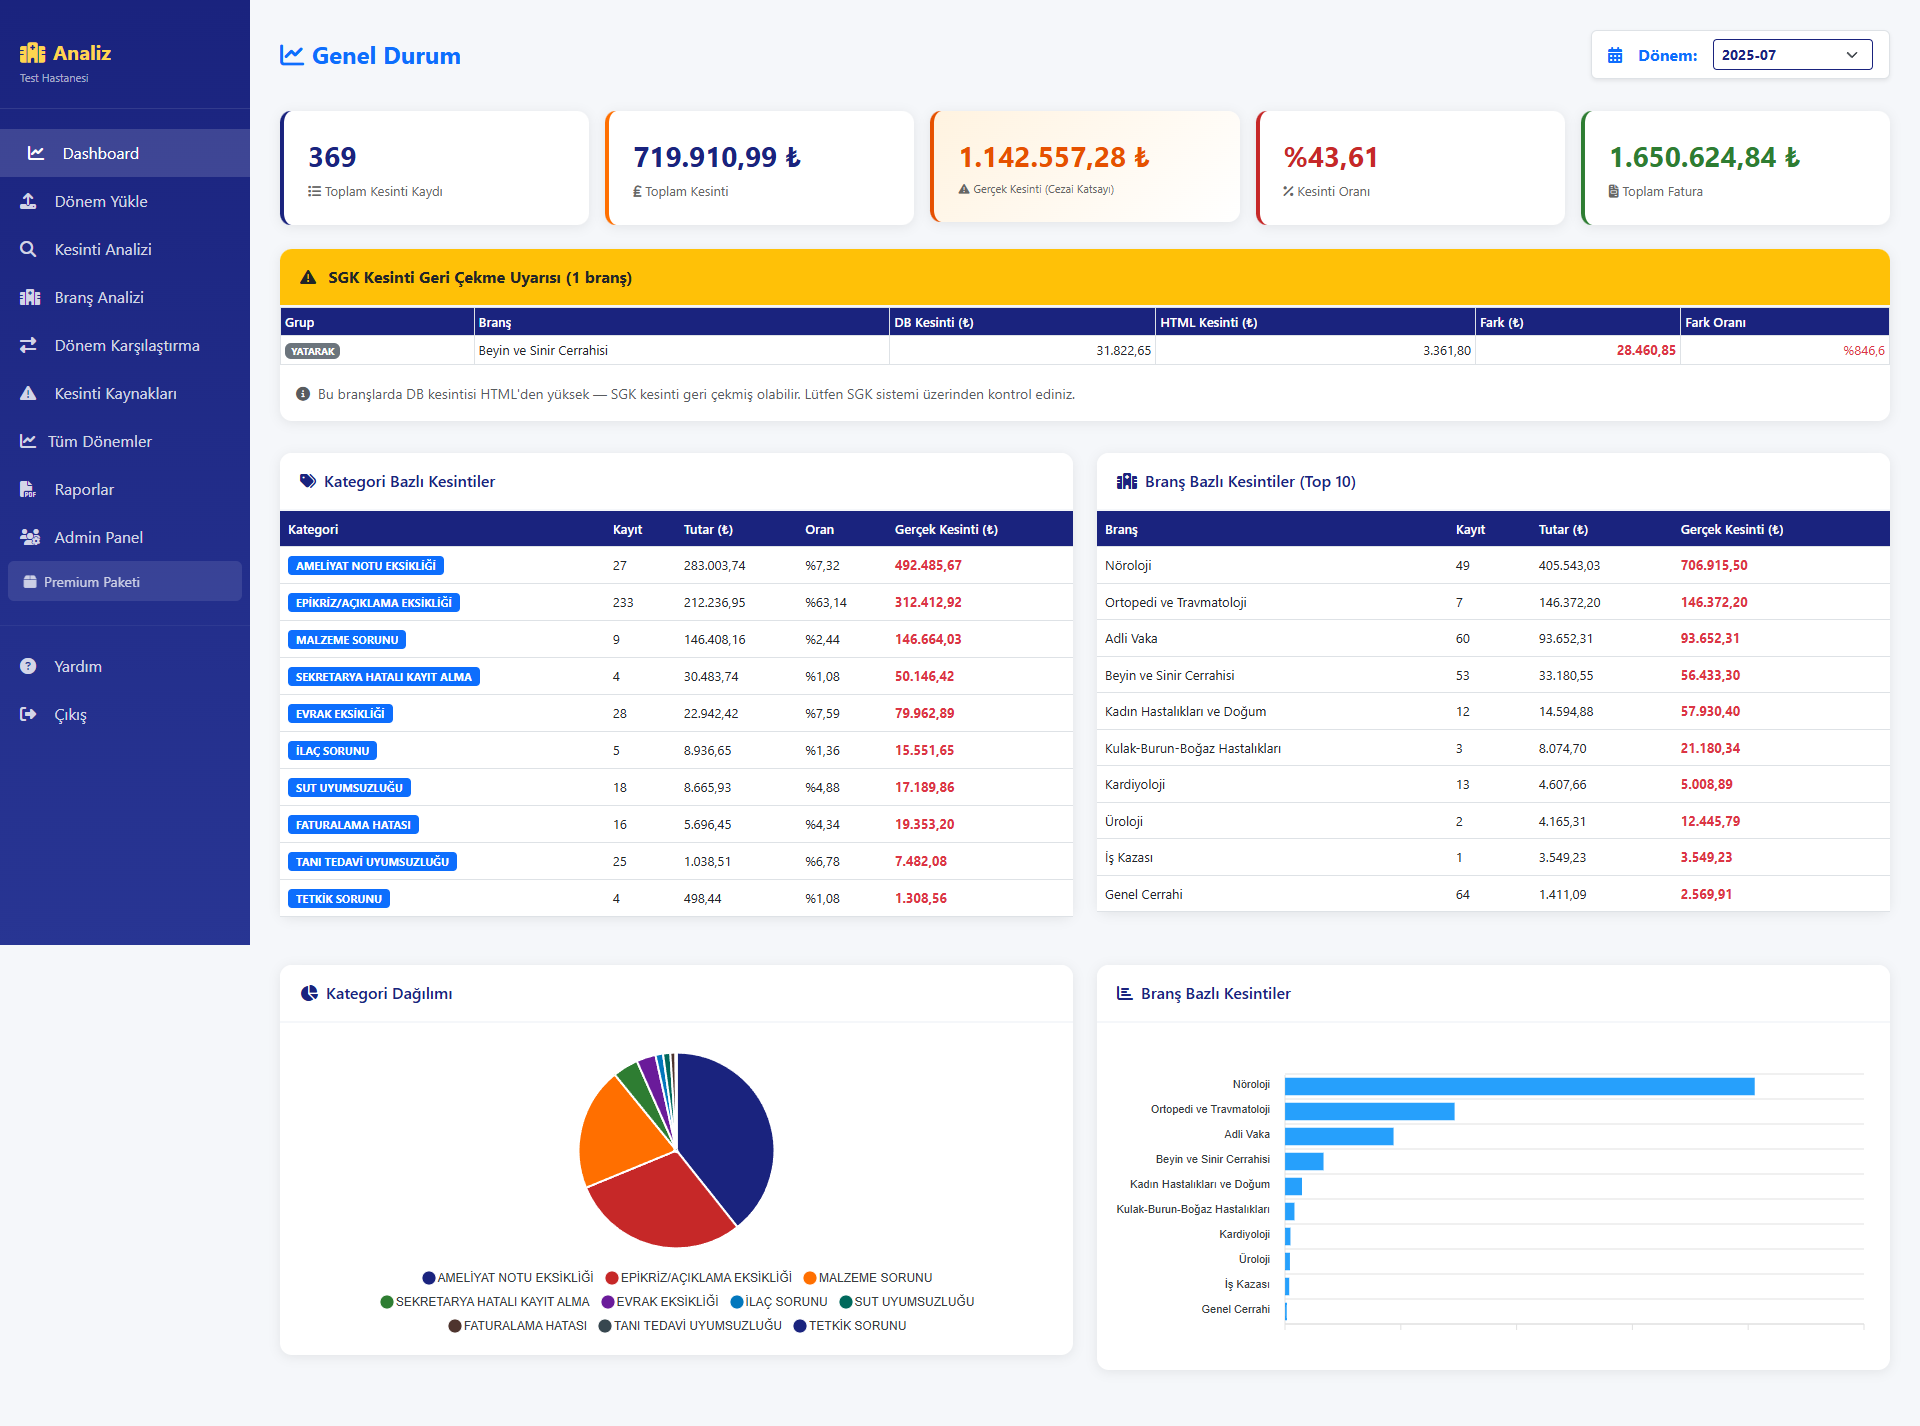Click the Kesinti Kaynakları warning icon
Viewport: 1920px width, 1426px height.
coord(28,393)
